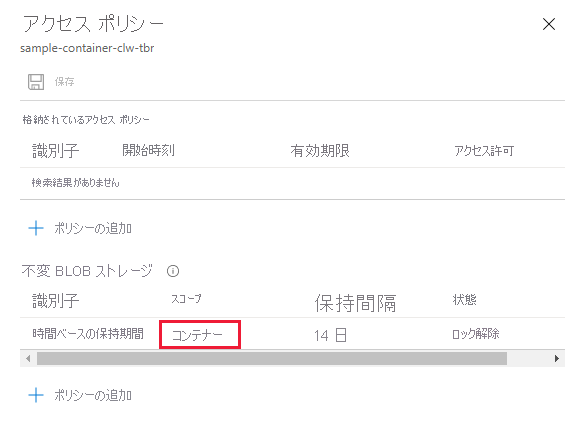583x432 pixels.
Task: Click ポリシーの追加 link under immutable BLOB storage
Action: 93,395
